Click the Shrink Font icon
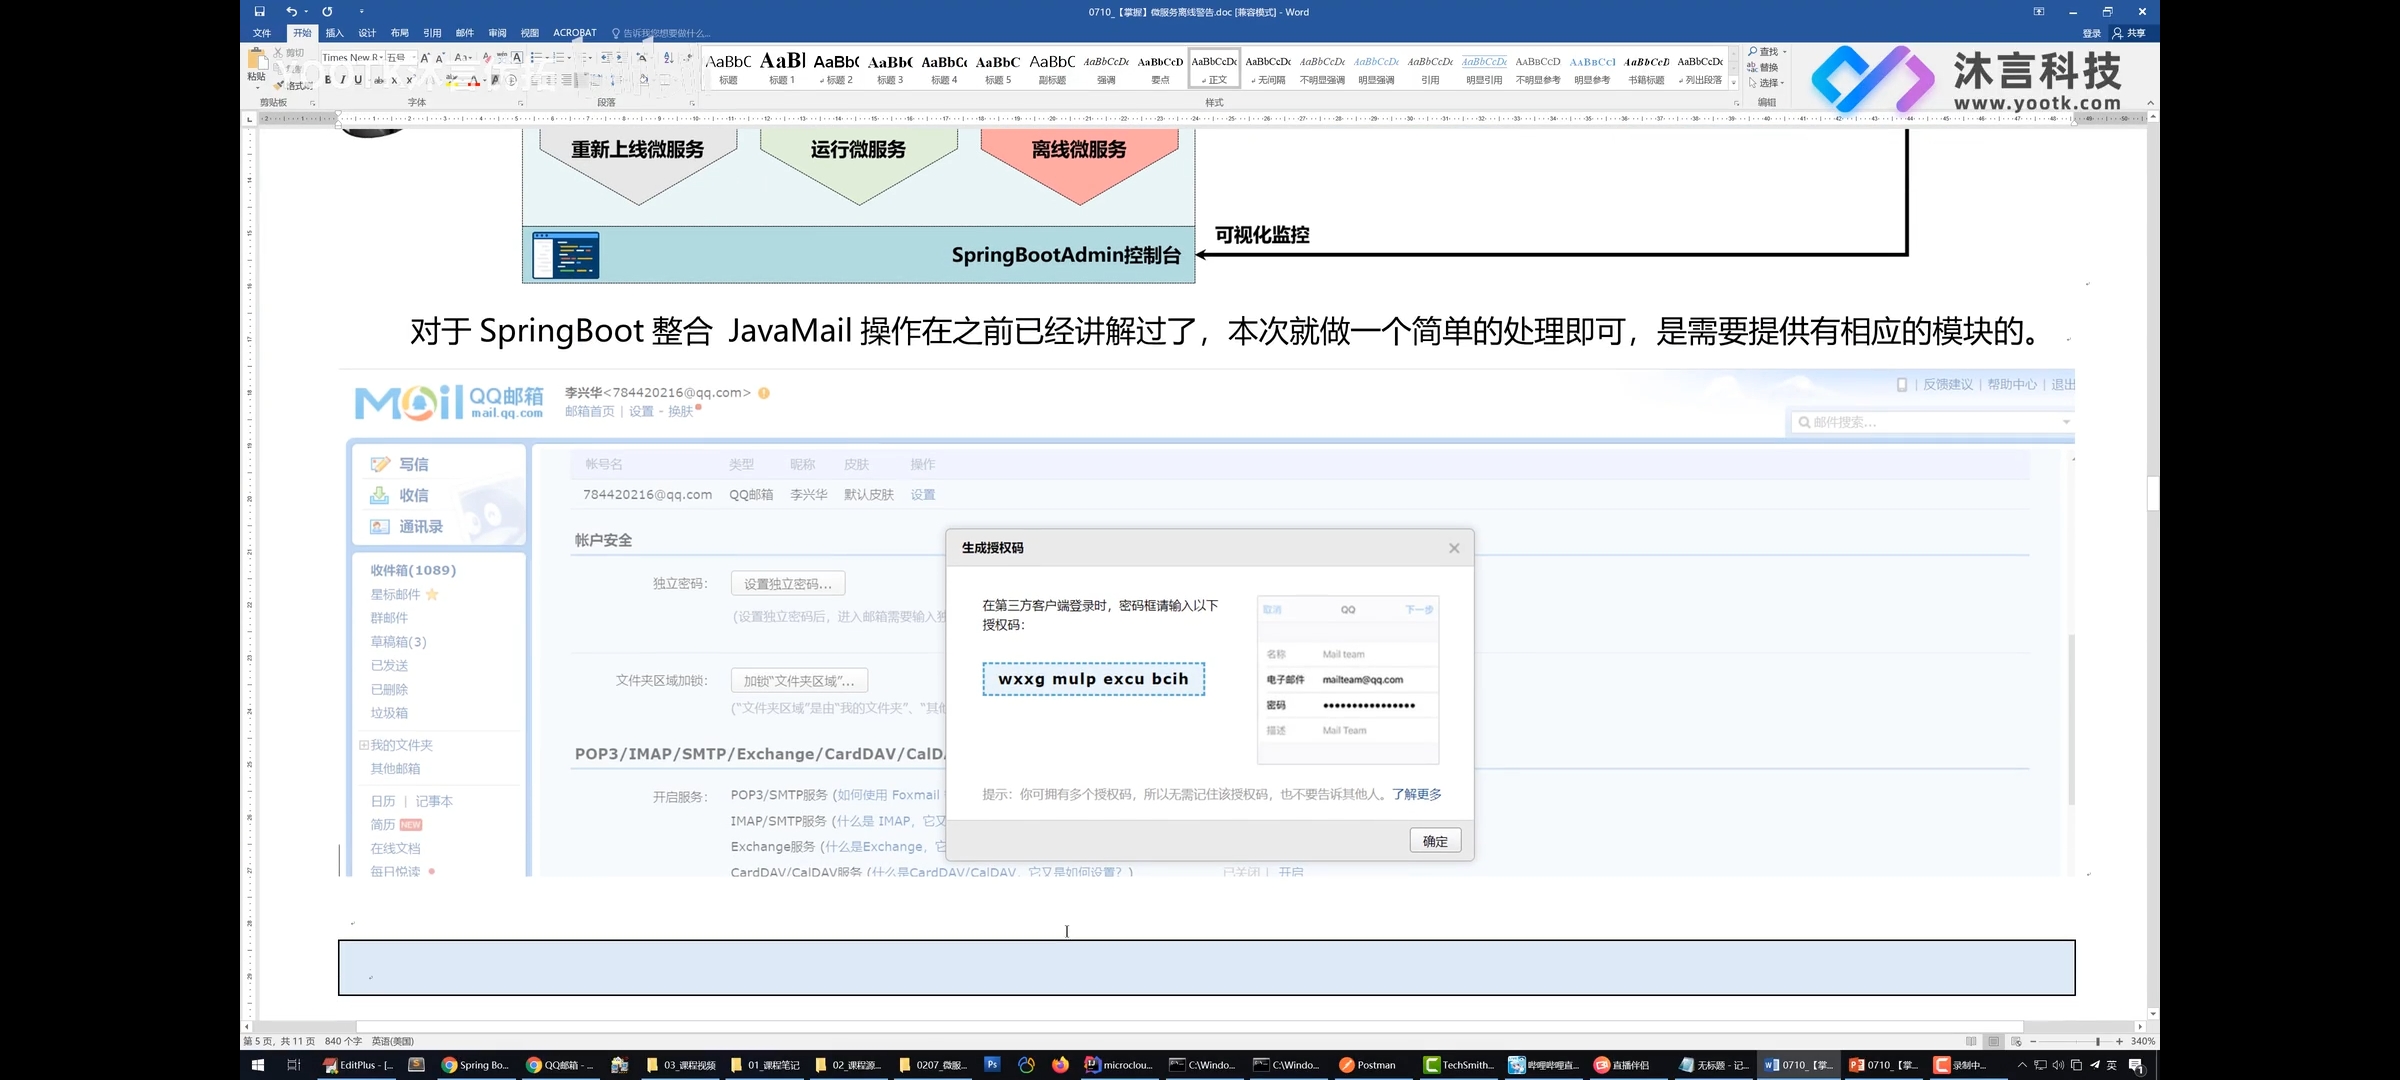 point(440,57)
